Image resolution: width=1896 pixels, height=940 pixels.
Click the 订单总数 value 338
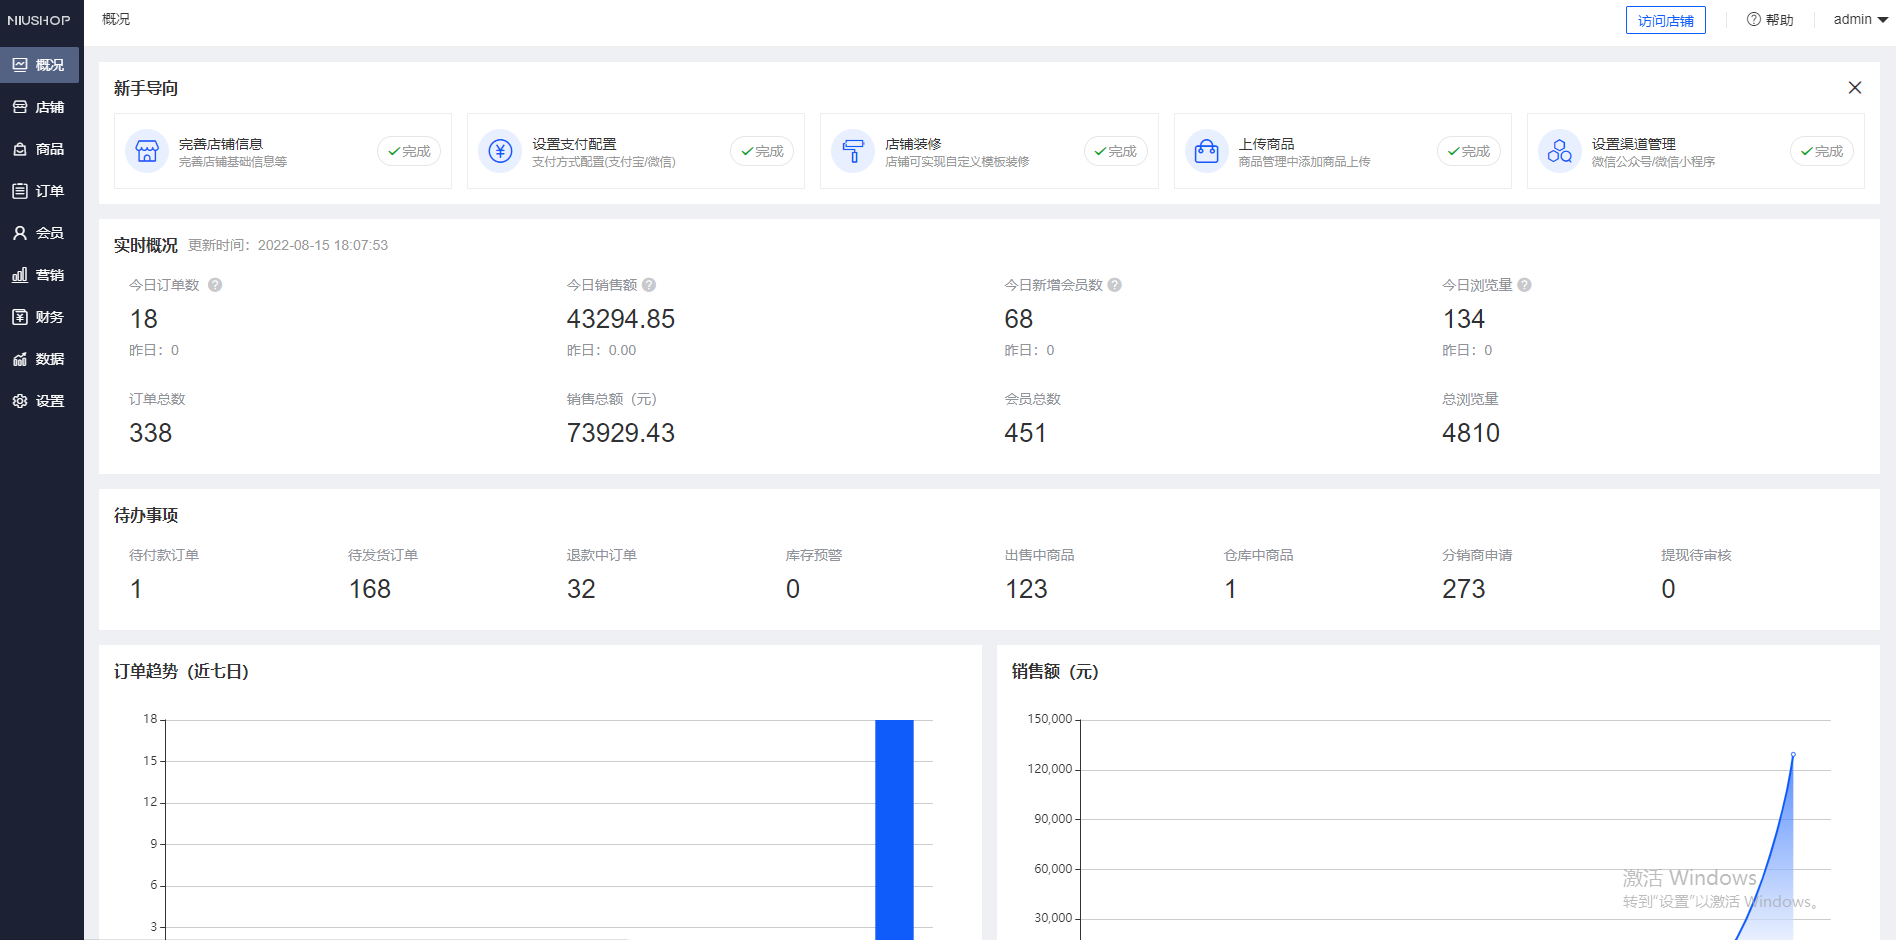click(151, 433)
